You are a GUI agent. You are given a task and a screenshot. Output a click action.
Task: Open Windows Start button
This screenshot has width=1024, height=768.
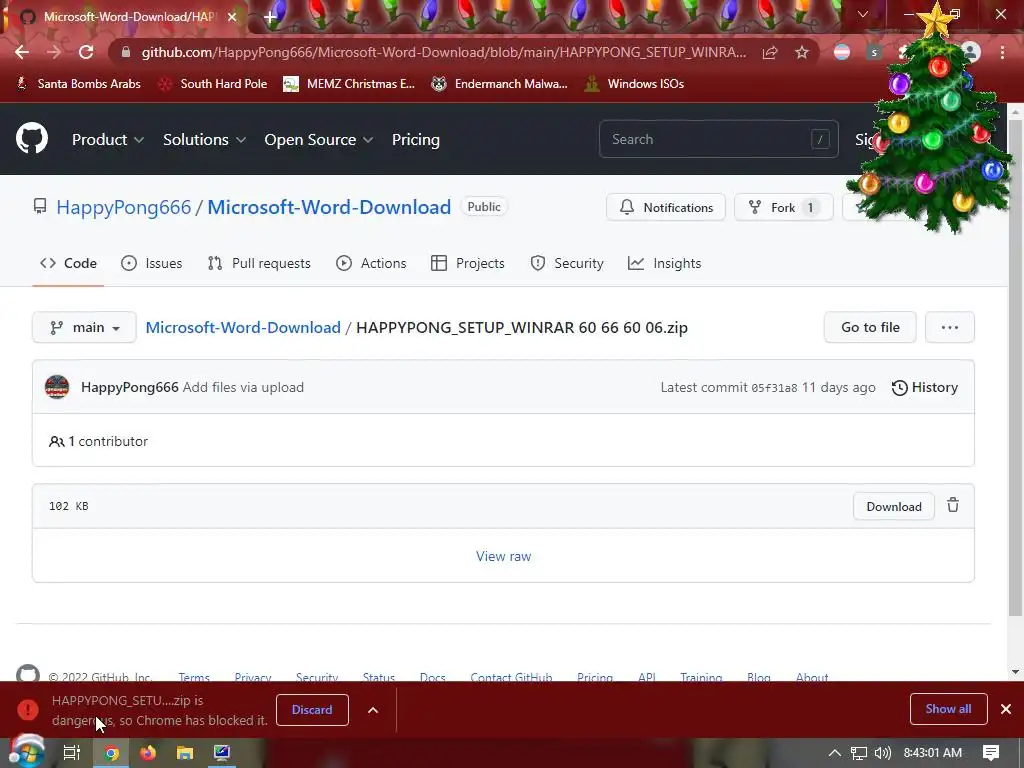(x=26, y=752)
